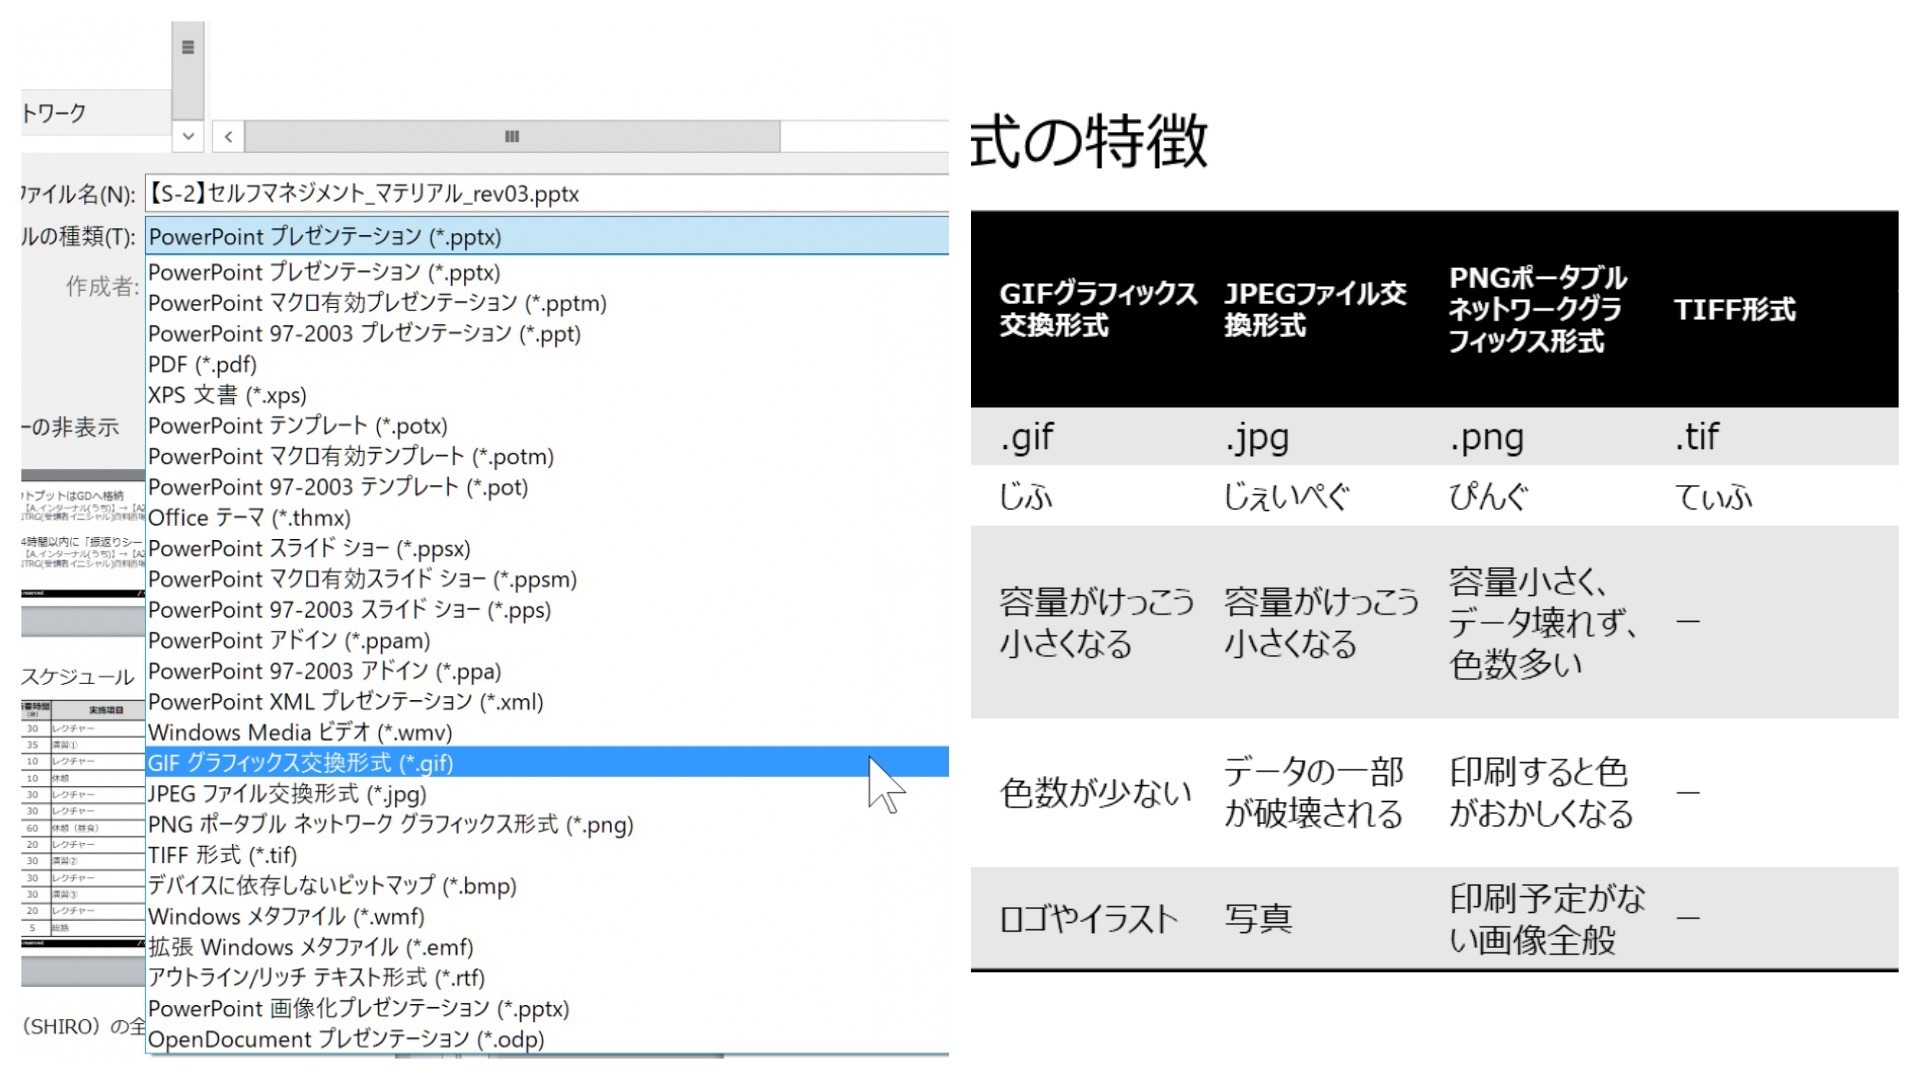Pick PowerPoint テンプレート (*.potx)
This screenshot has height=1080, width=1920.
(x=547, y=426)
